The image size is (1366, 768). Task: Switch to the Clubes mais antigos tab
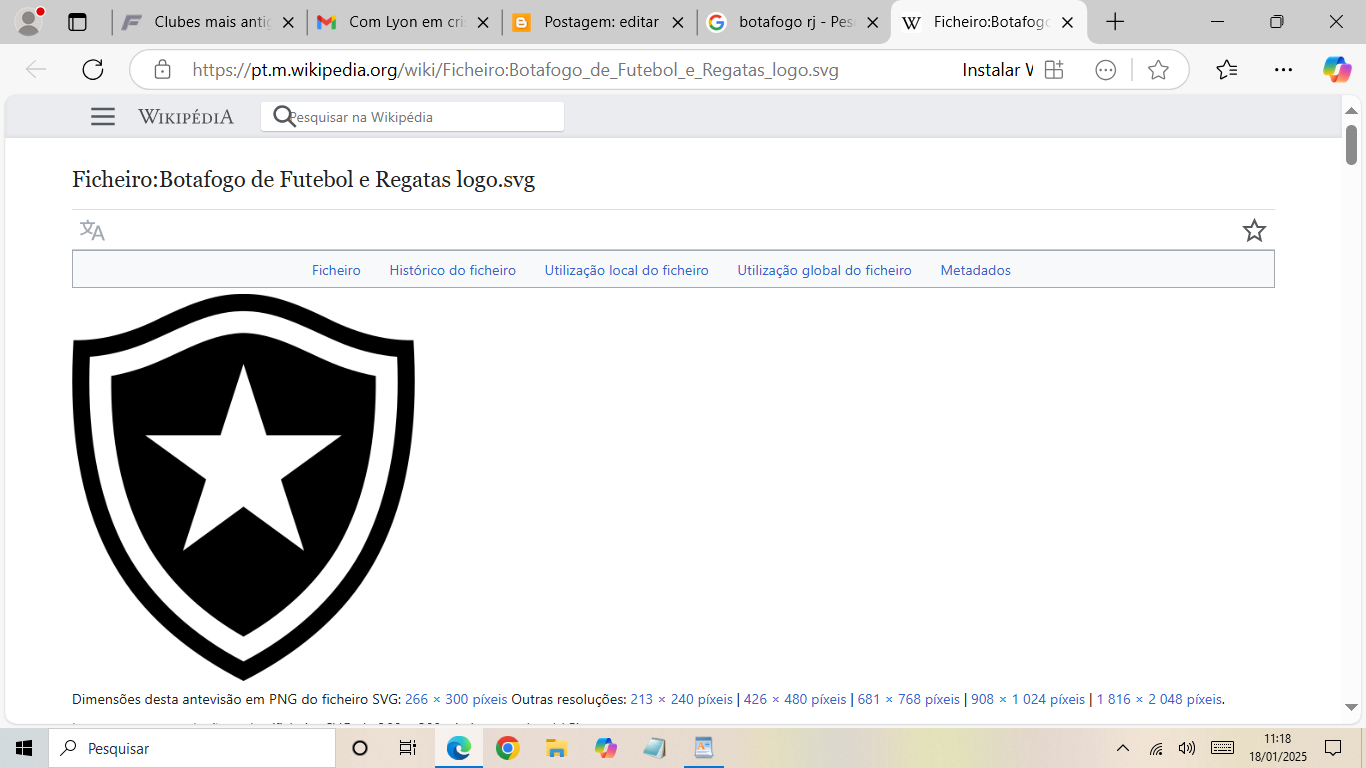point(209,22)
